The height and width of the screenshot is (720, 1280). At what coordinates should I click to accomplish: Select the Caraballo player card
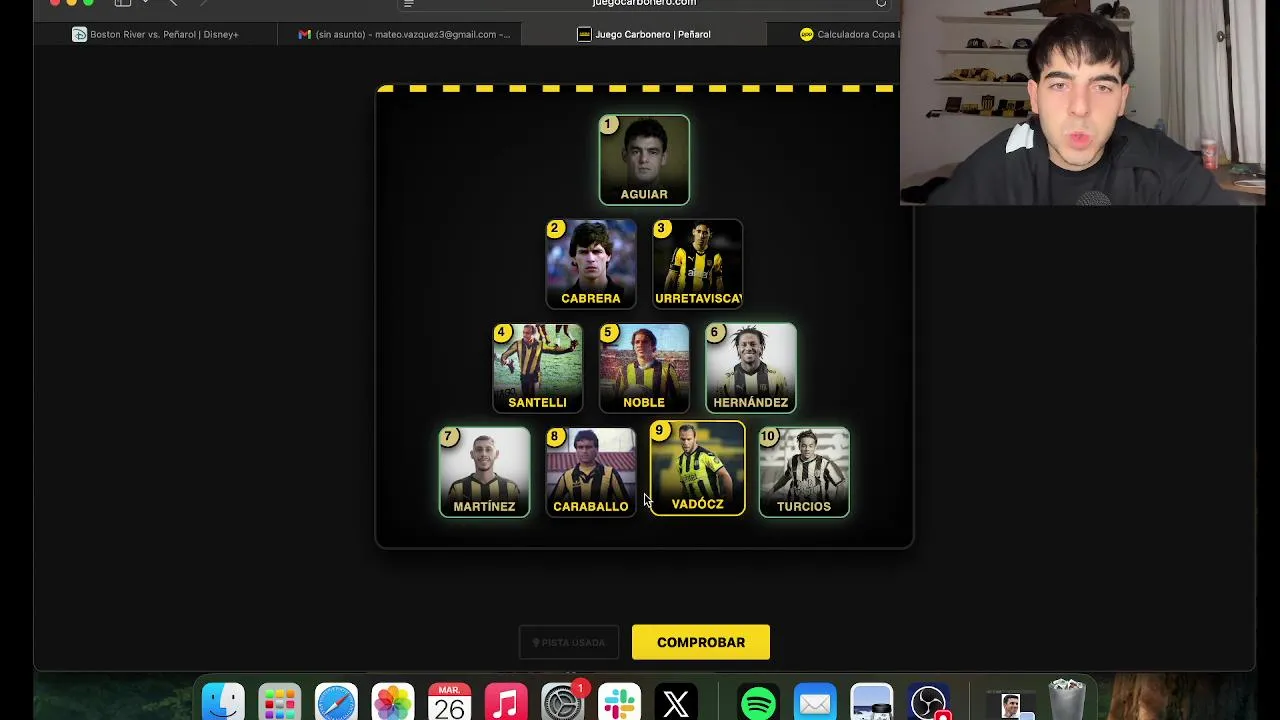[591, 472]
